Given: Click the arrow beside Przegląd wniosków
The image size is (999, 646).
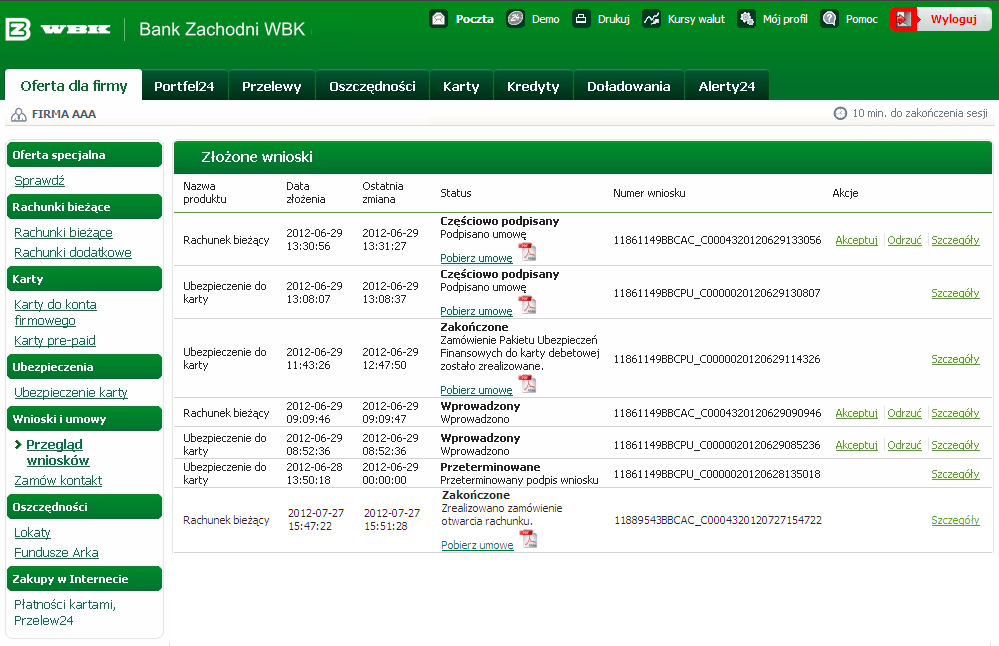Looking at the screenshot, I should 18,445.
